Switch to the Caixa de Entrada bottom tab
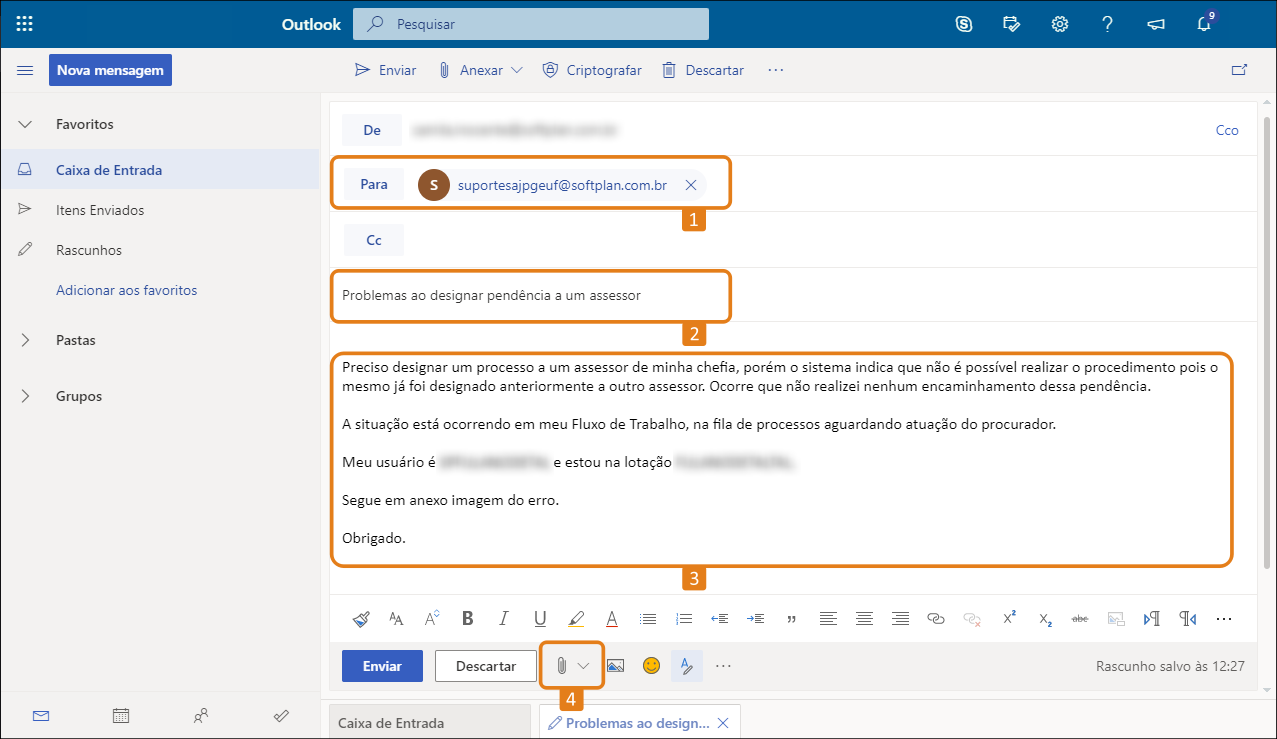 (430, 723)
